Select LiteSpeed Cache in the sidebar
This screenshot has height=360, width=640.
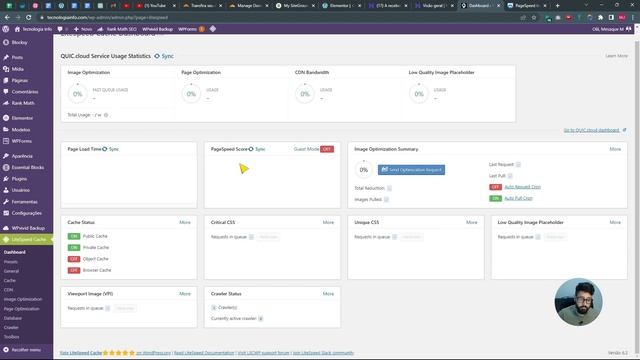(27, 239)
